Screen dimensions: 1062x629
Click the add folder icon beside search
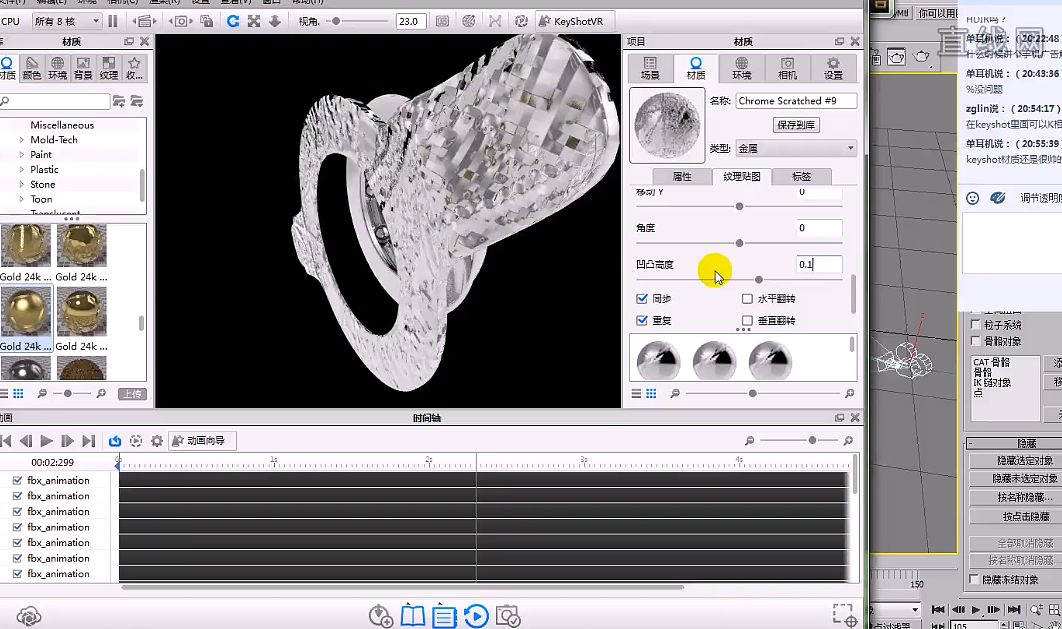(x=119, y=101)
